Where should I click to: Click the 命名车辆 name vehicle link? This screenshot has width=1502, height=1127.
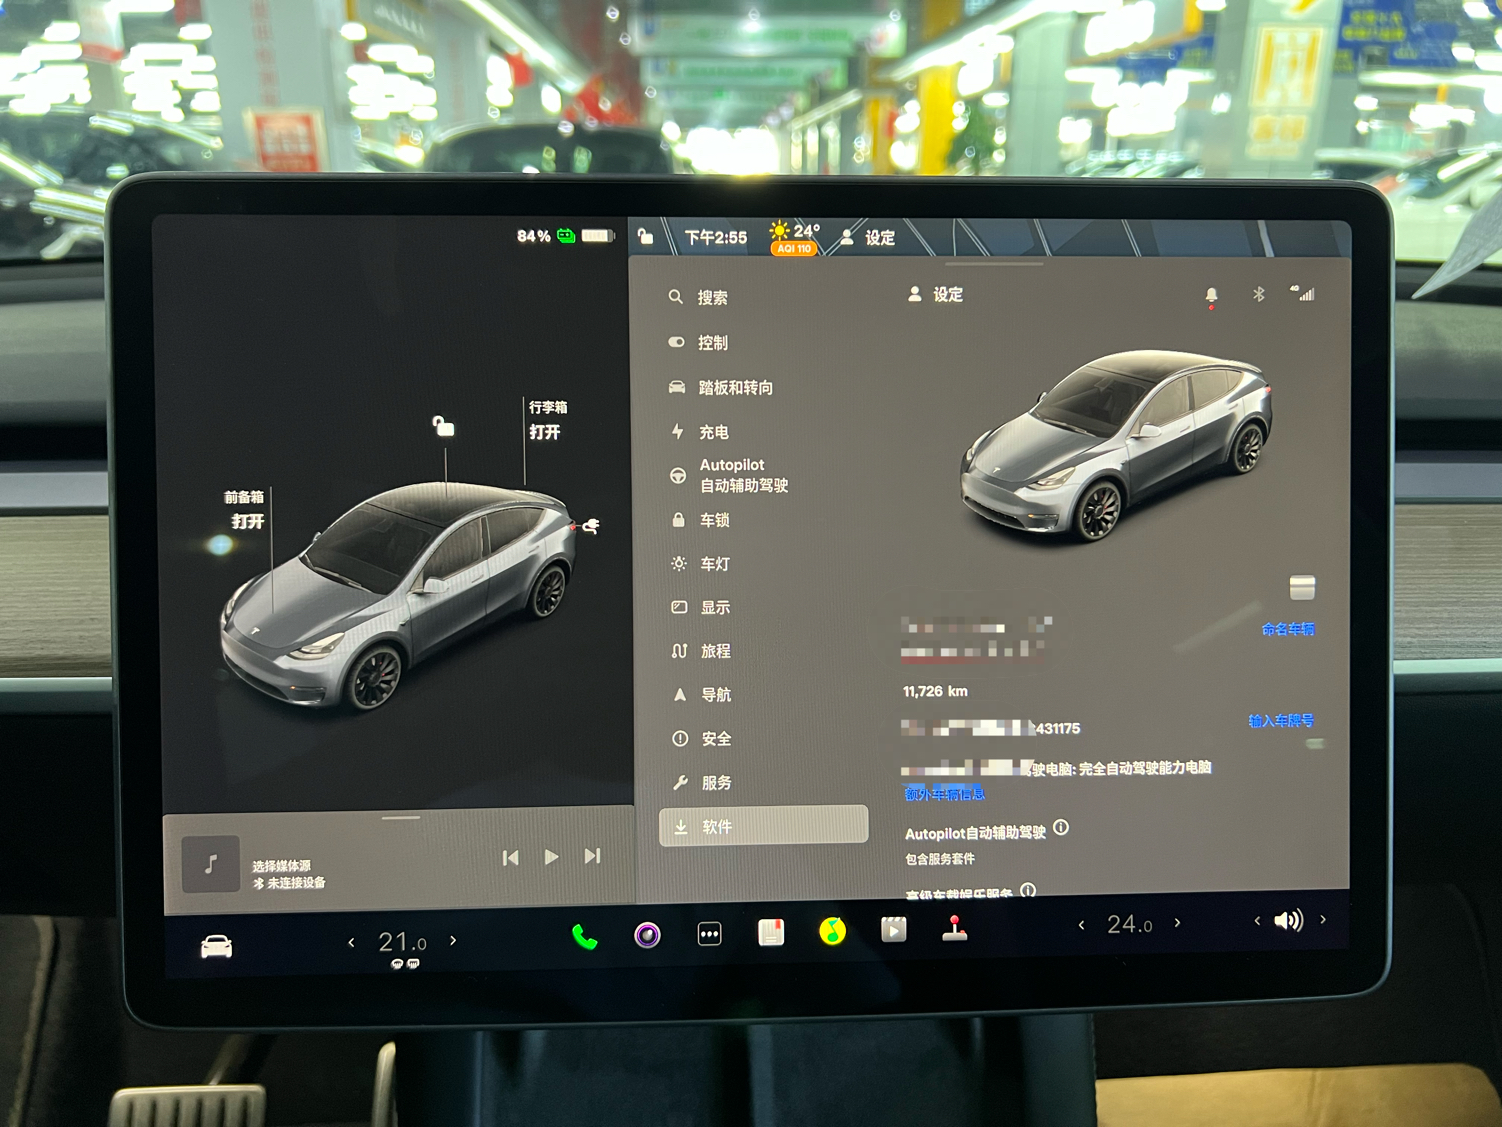(1288, 629)
